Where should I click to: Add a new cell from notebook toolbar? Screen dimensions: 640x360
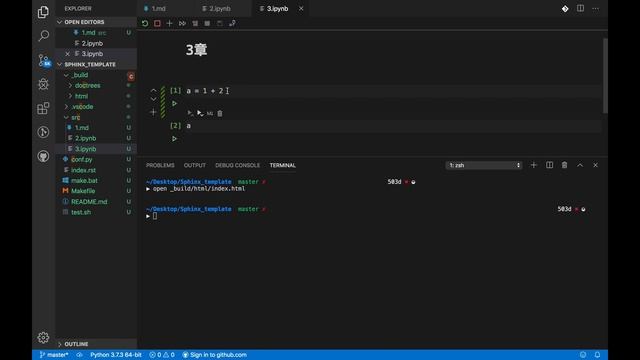[x=169, y=23]
